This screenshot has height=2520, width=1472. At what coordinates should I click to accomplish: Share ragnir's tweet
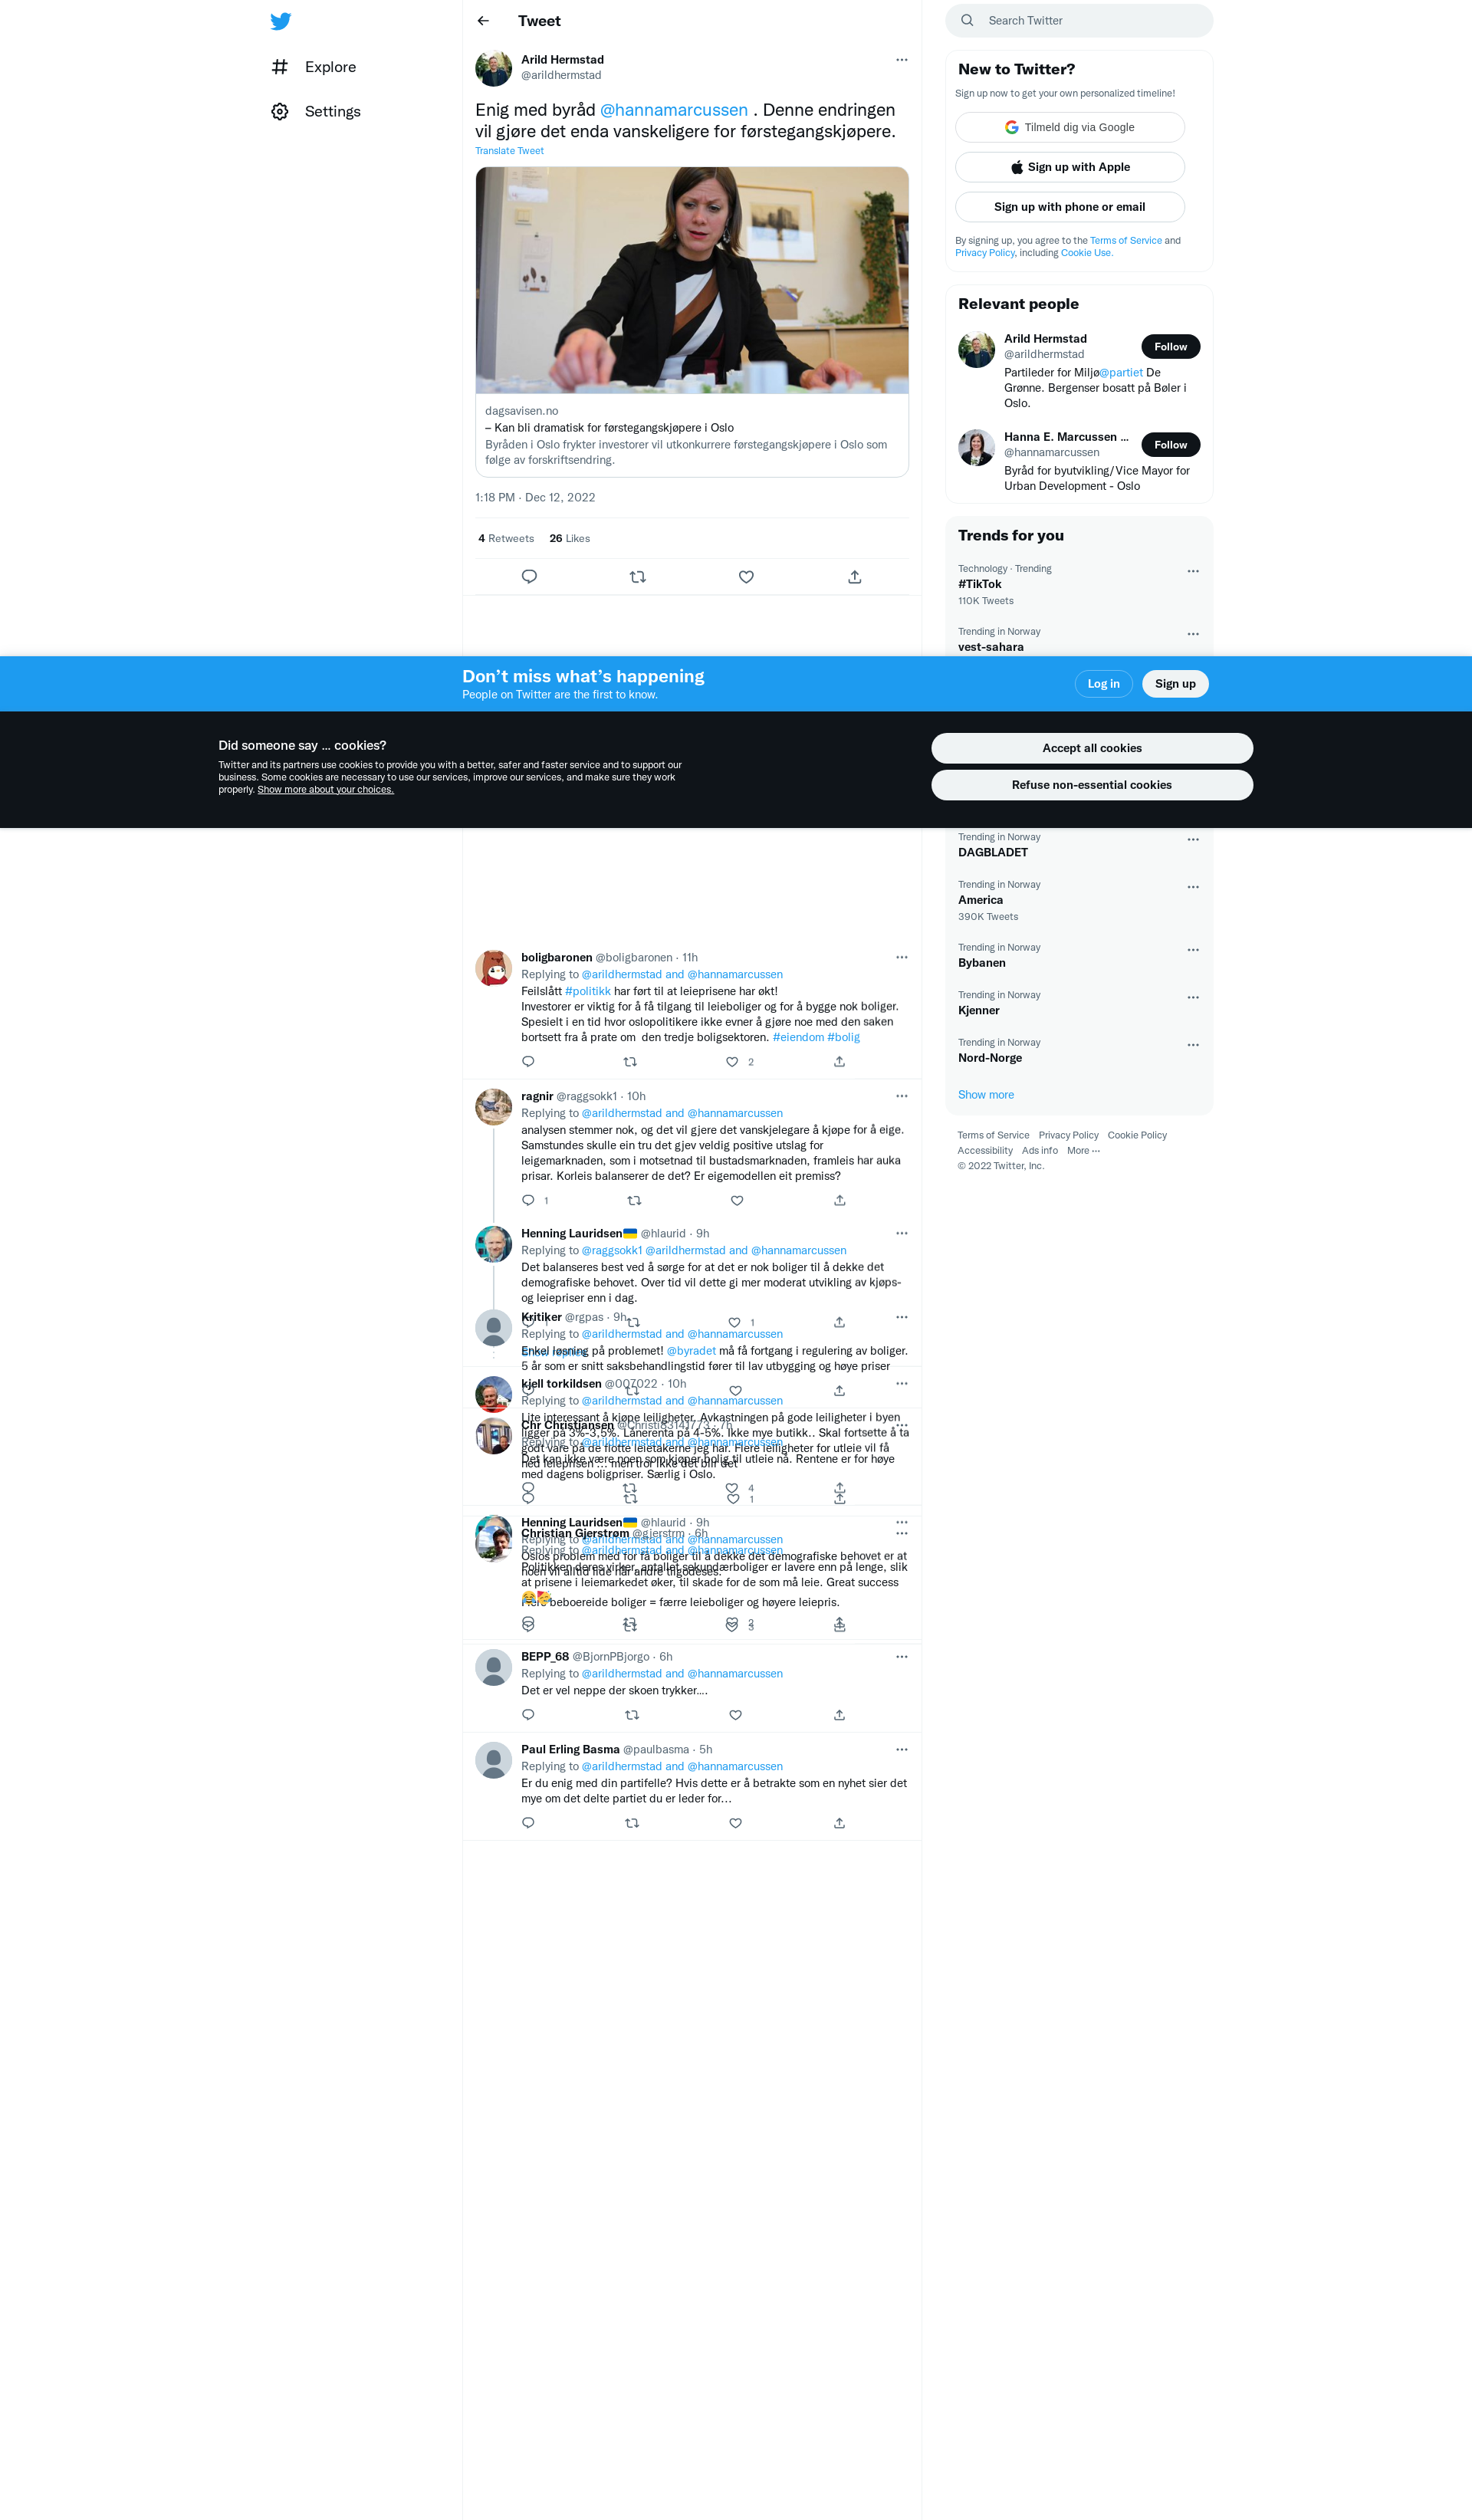840,1200
